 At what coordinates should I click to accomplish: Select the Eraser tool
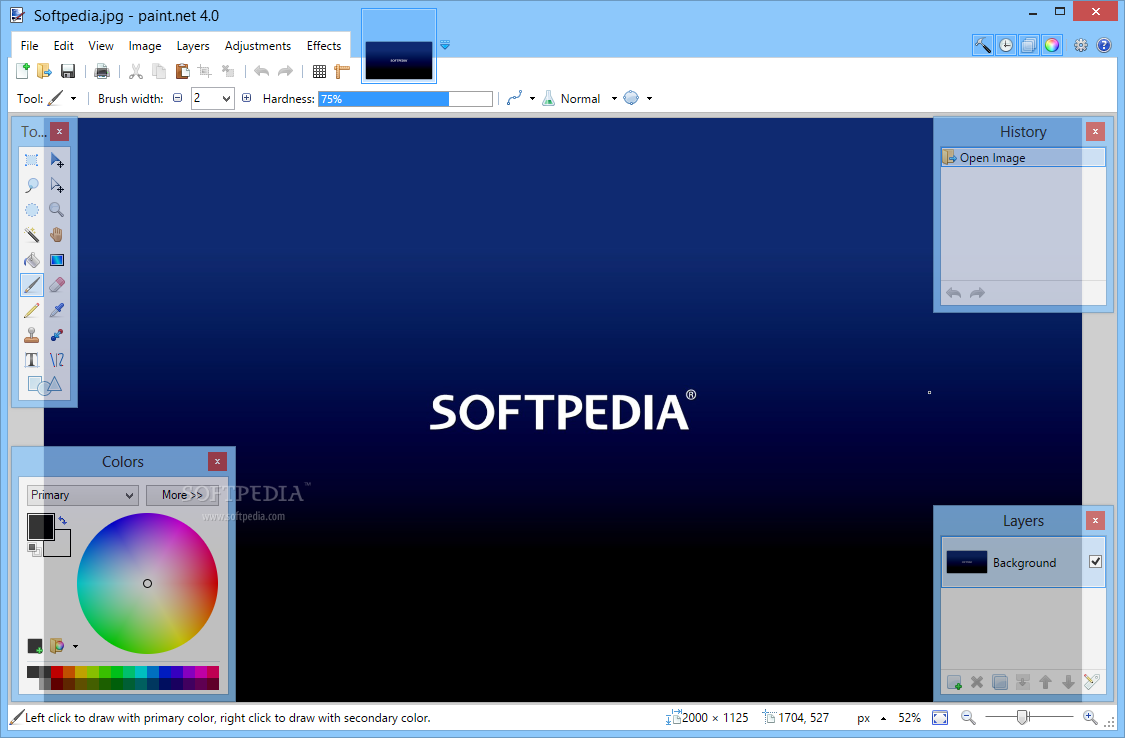57,285
